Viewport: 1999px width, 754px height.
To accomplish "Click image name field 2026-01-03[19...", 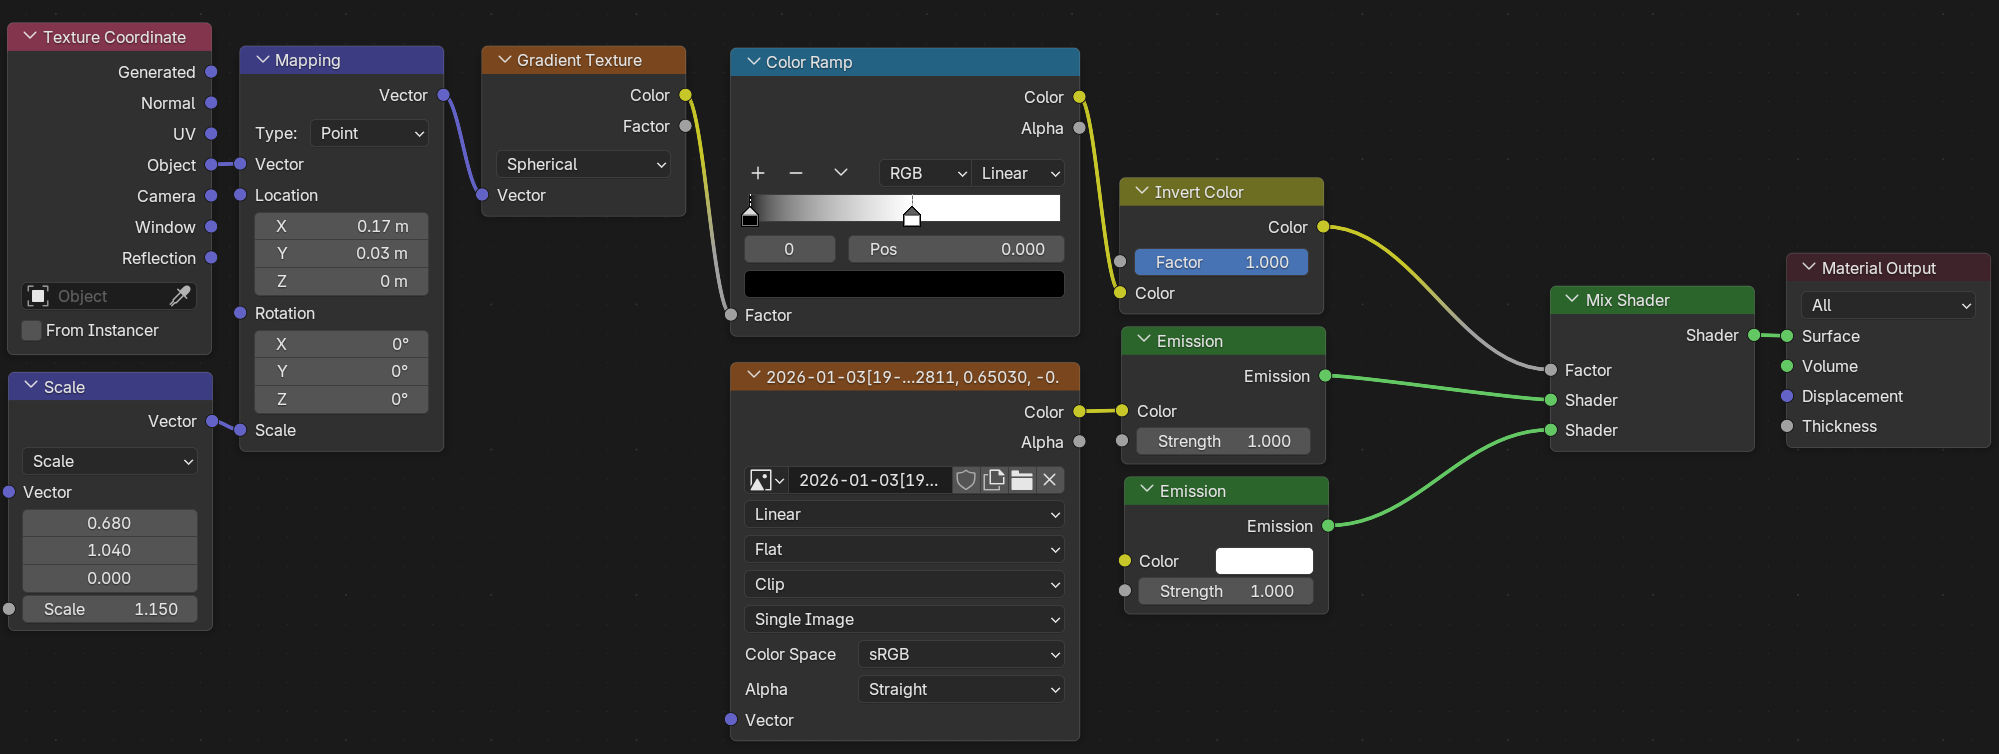I will click(869, 480).
